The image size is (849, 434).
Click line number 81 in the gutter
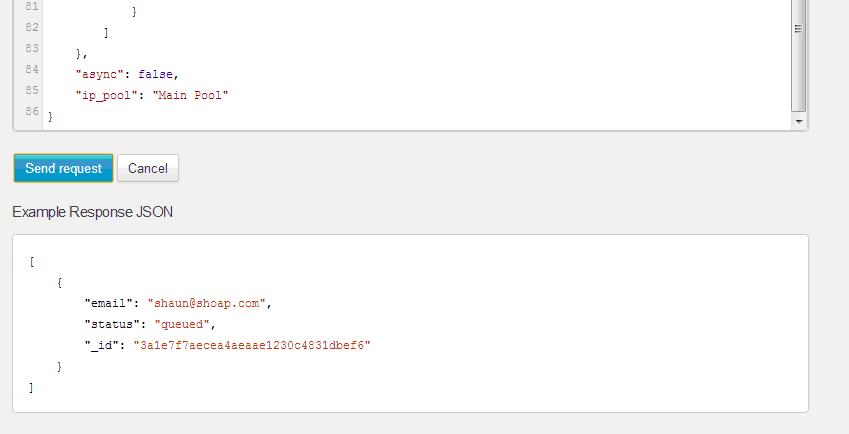click(32, 7)
